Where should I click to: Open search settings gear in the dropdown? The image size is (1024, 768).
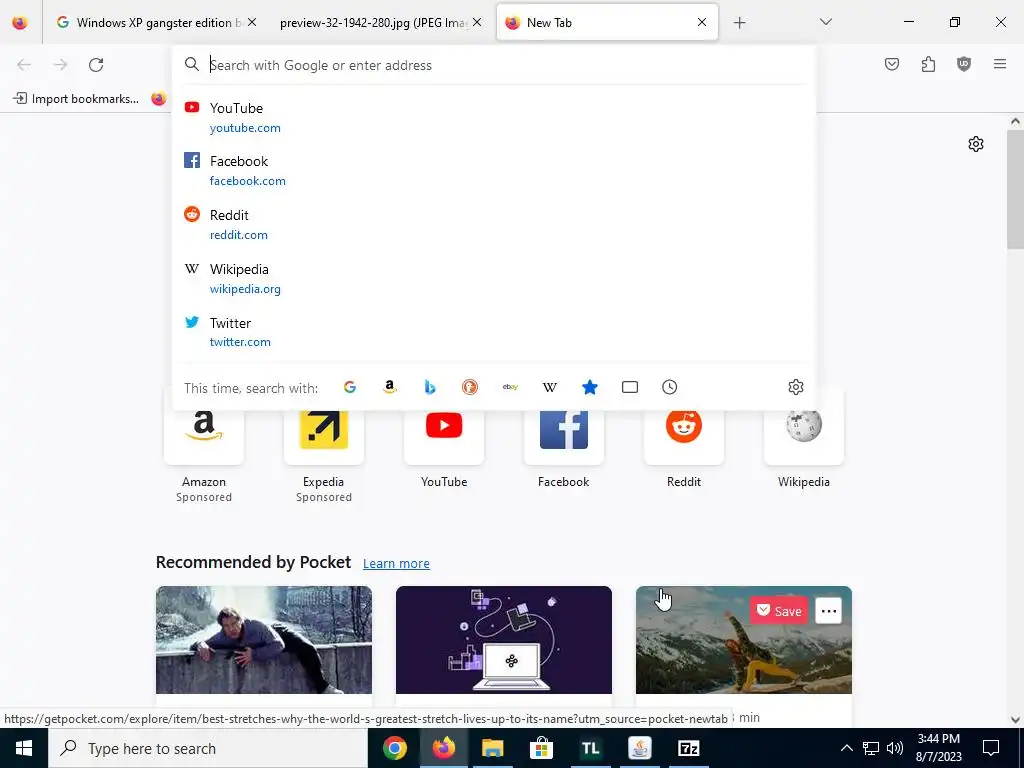pyautogui.click(x=795, y=387)
